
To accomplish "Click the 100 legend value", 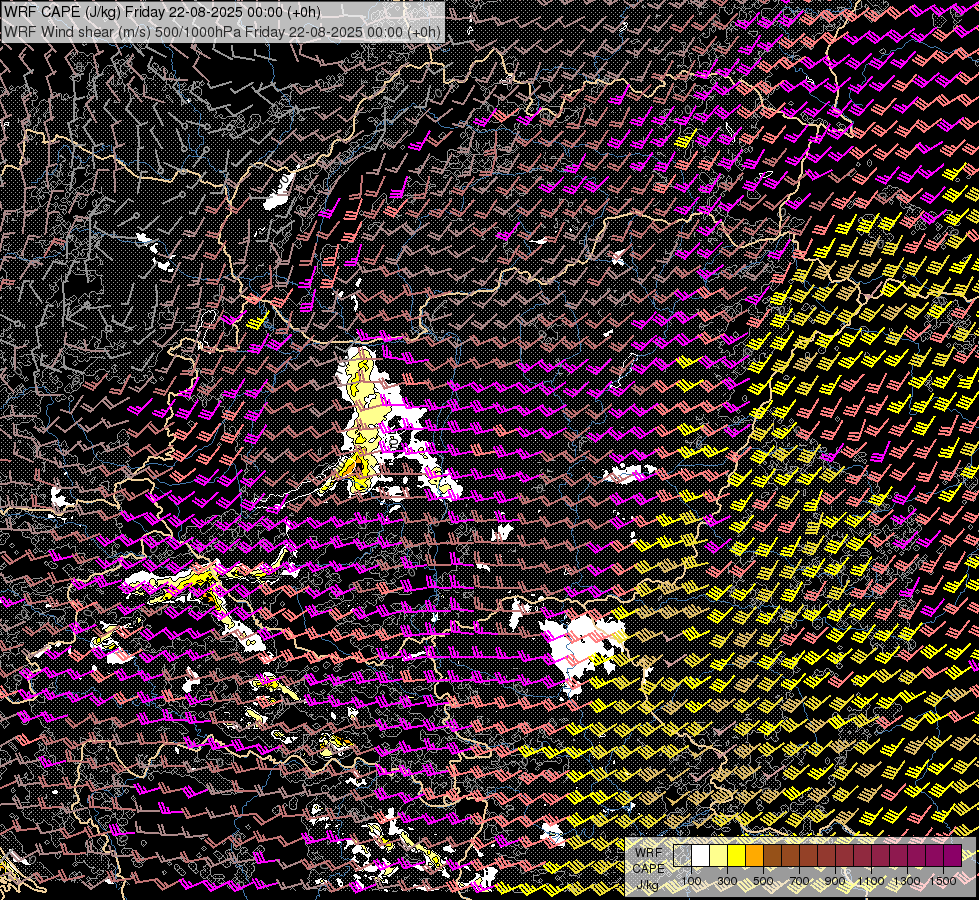I will pyautogui.click(x=691, y=881).
